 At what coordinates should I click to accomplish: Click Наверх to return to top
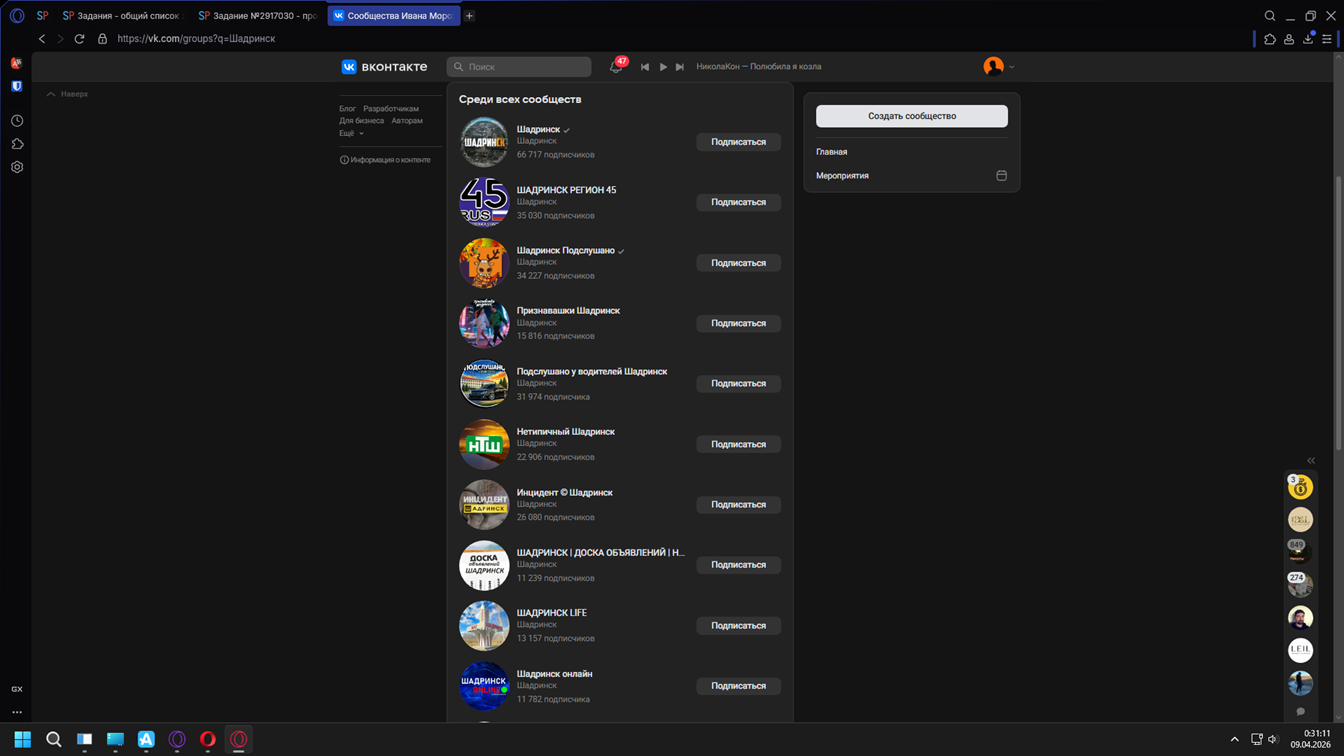tap(67, 94)
